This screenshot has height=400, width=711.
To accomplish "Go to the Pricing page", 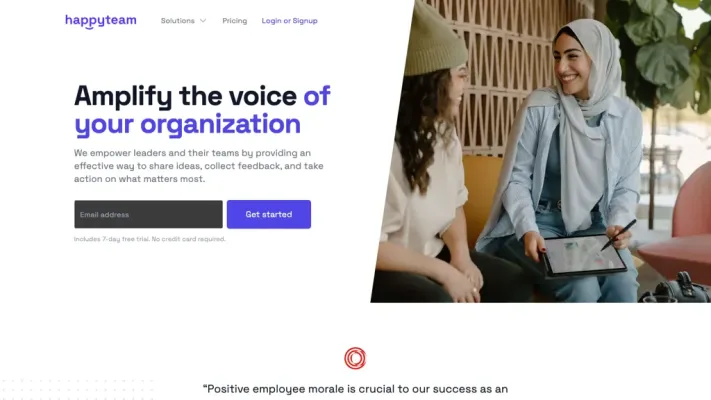I will tap(234, 21).
